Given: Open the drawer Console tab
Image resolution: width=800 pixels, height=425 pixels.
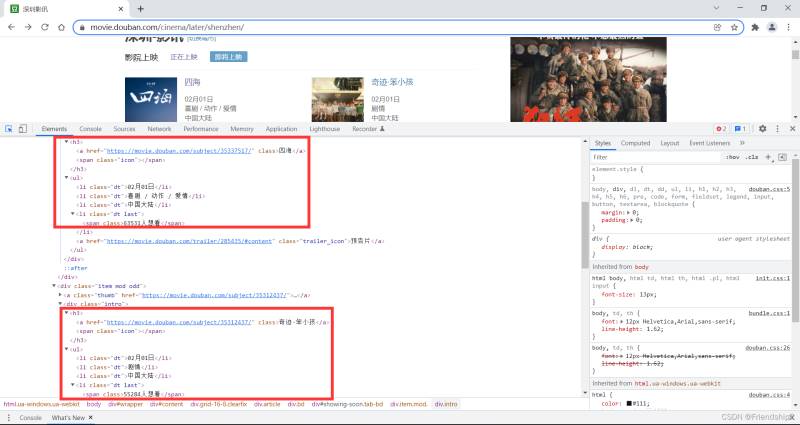Looking at the screenshot, I should tap(30, 418).
